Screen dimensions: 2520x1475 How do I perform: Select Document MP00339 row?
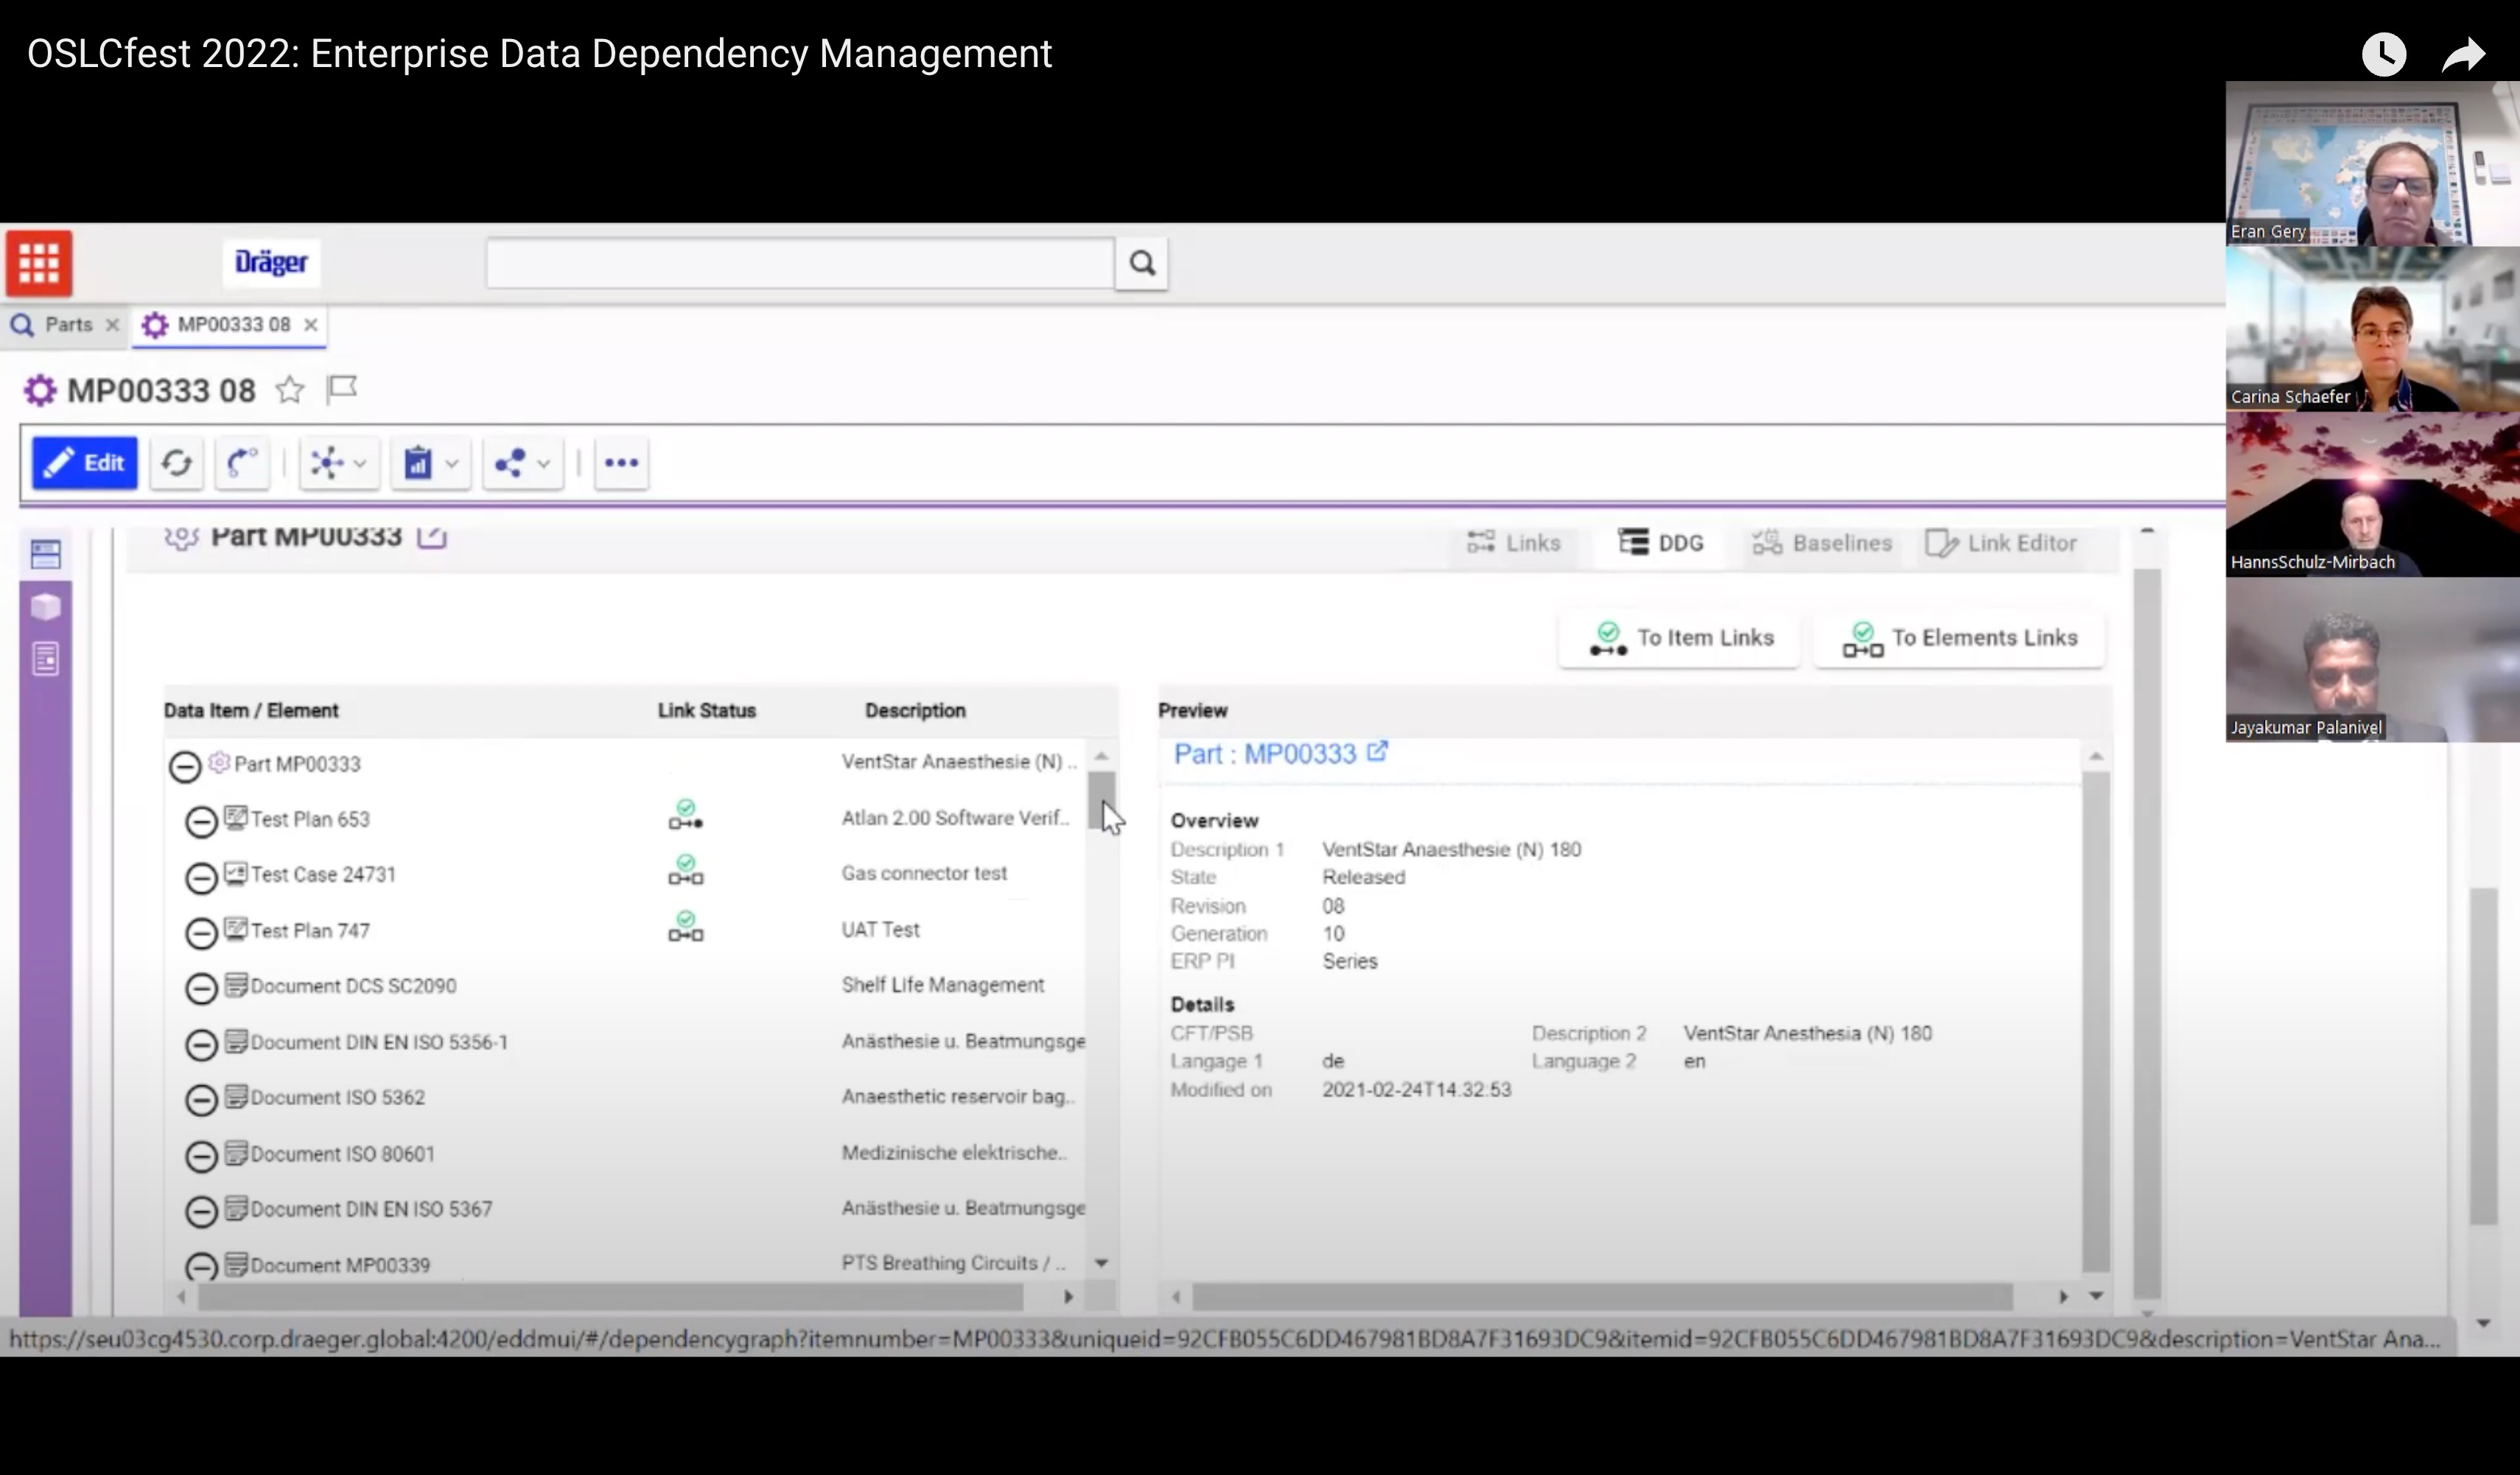(625, 1264)
